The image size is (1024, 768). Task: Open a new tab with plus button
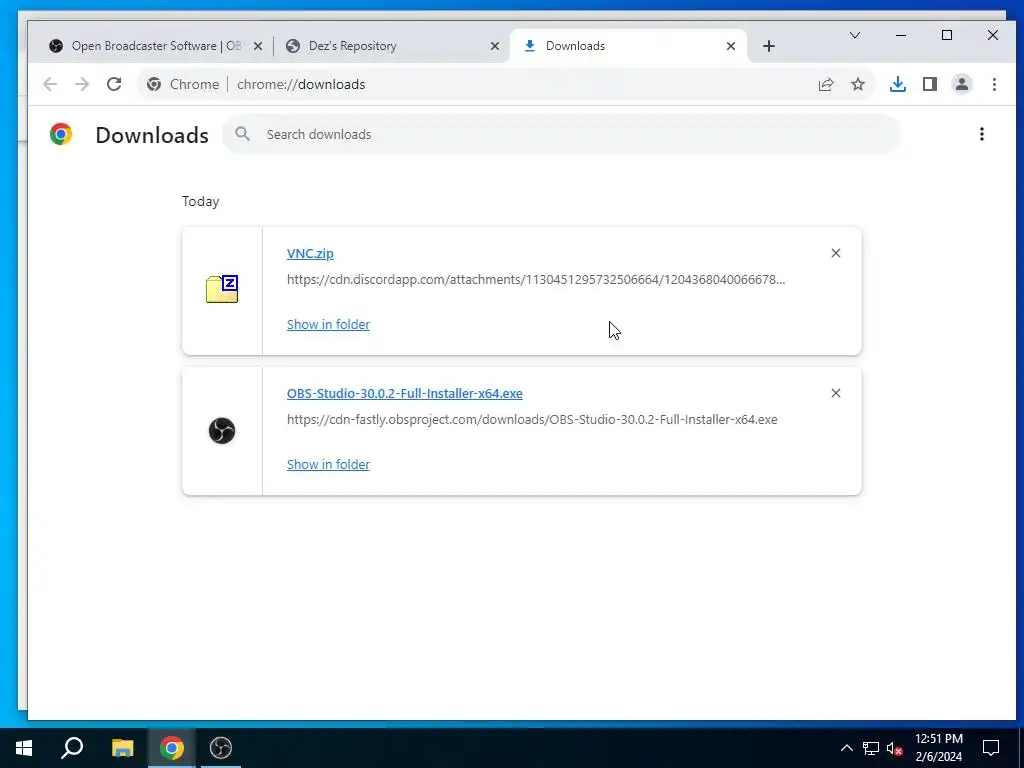769,46
